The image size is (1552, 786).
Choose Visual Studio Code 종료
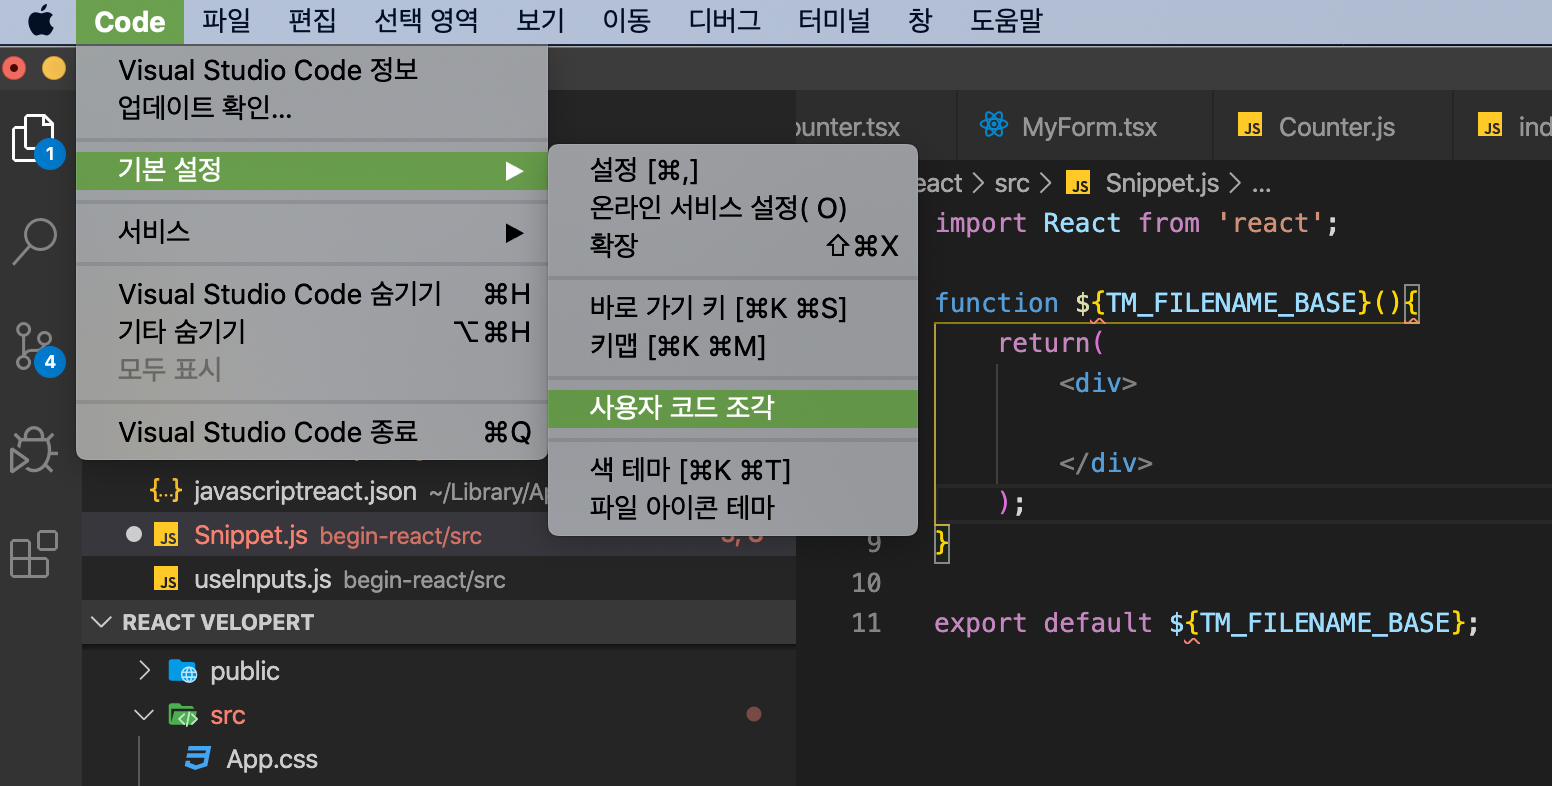[x=312, y=432]
